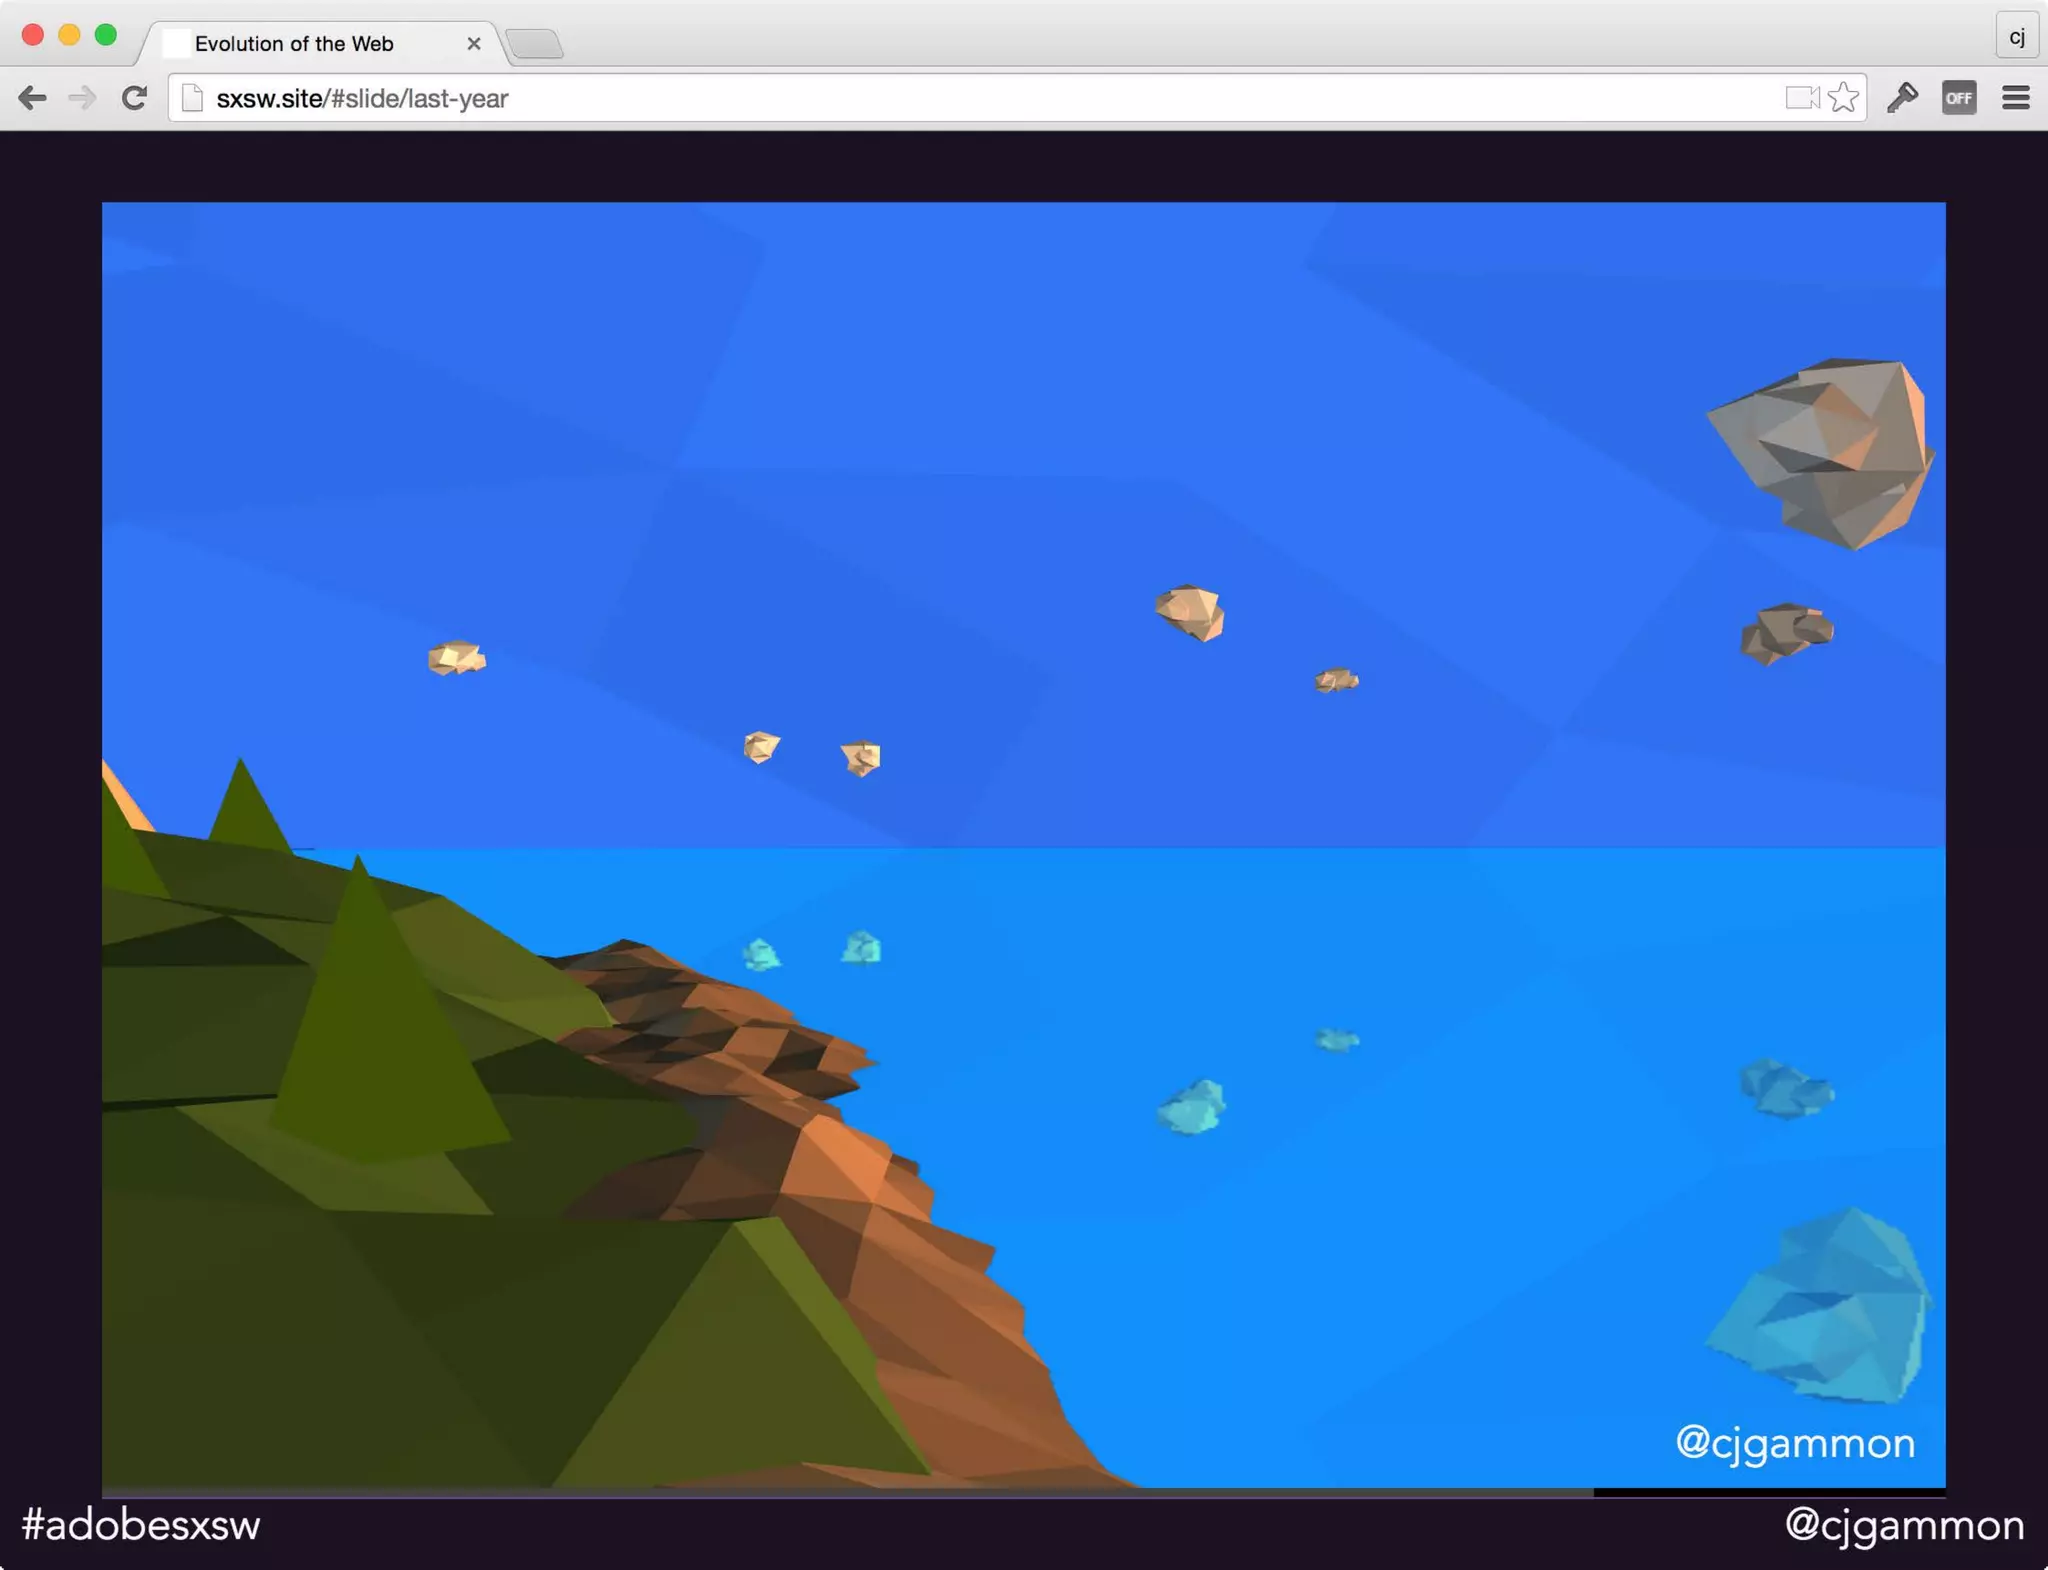Click the @cjgammon handle in the footer

pos(1904,1525)
